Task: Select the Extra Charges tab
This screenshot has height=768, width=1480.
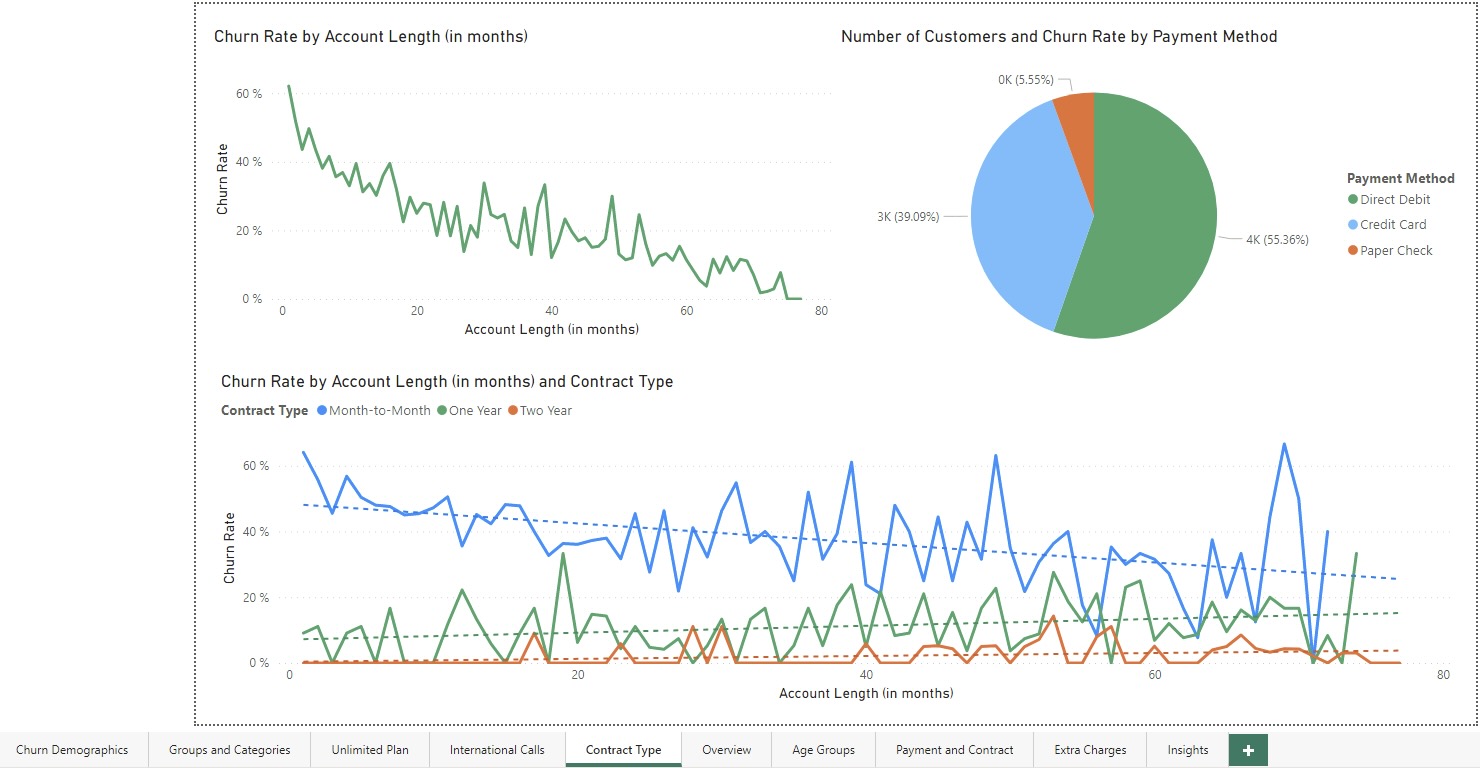Action: (x=1089, y=749)
